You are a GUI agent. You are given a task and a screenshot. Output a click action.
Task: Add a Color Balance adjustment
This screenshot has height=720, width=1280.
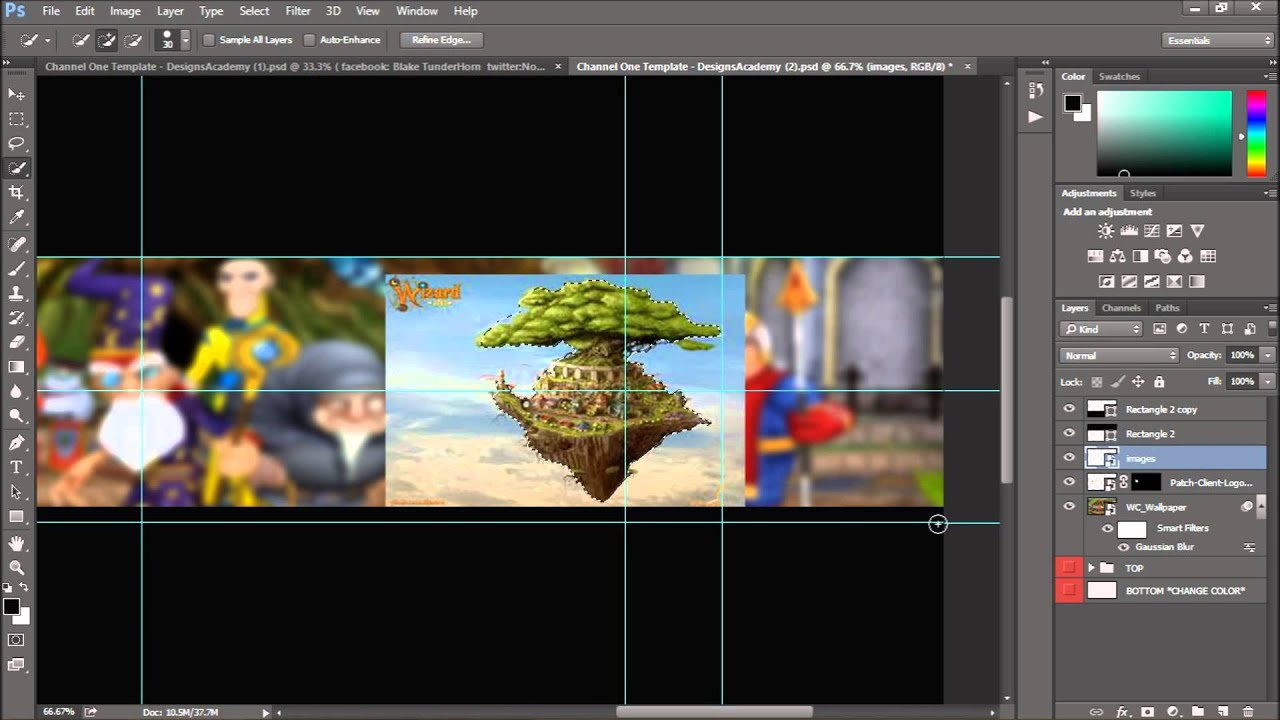1118,256
